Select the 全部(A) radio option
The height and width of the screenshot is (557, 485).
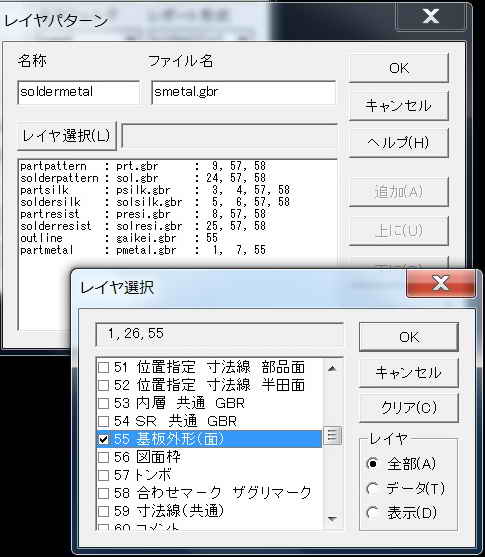click(x=372, y=464)
